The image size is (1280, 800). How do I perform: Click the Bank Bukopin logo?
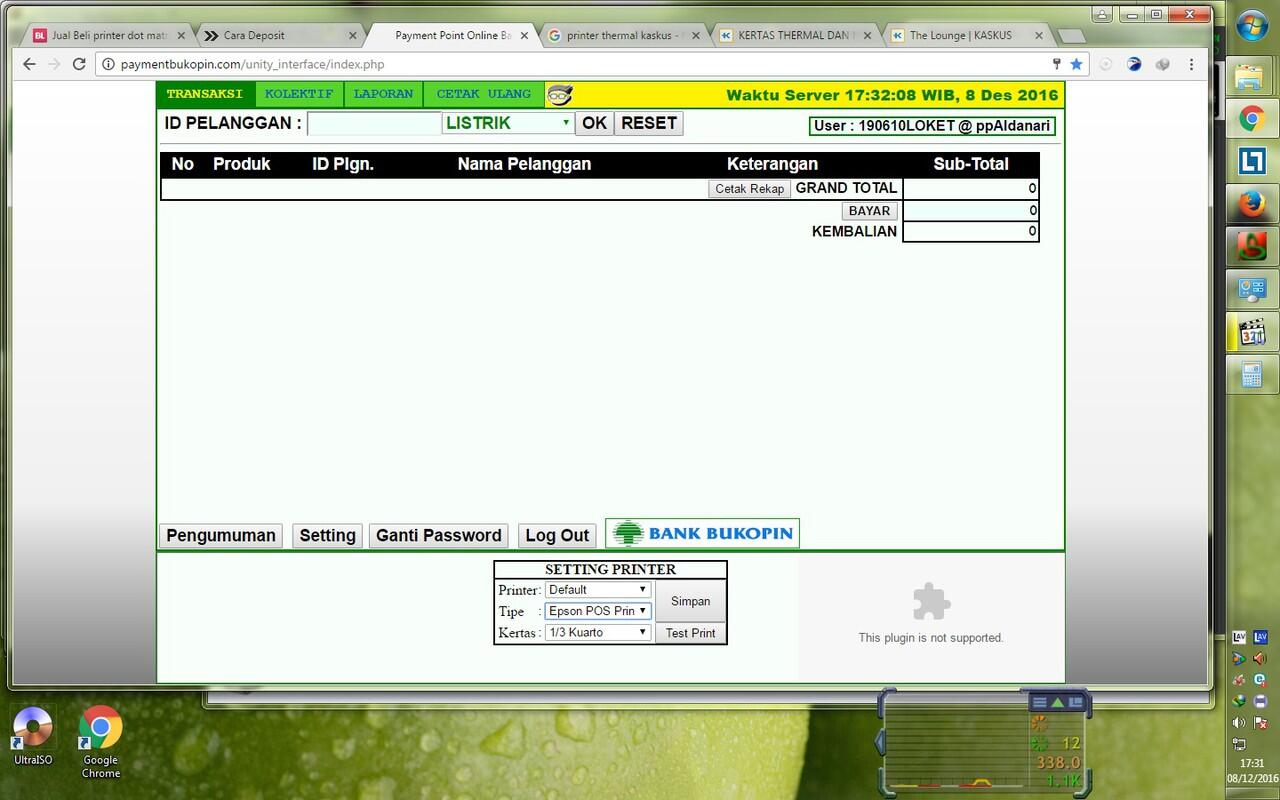click(702, 533)
